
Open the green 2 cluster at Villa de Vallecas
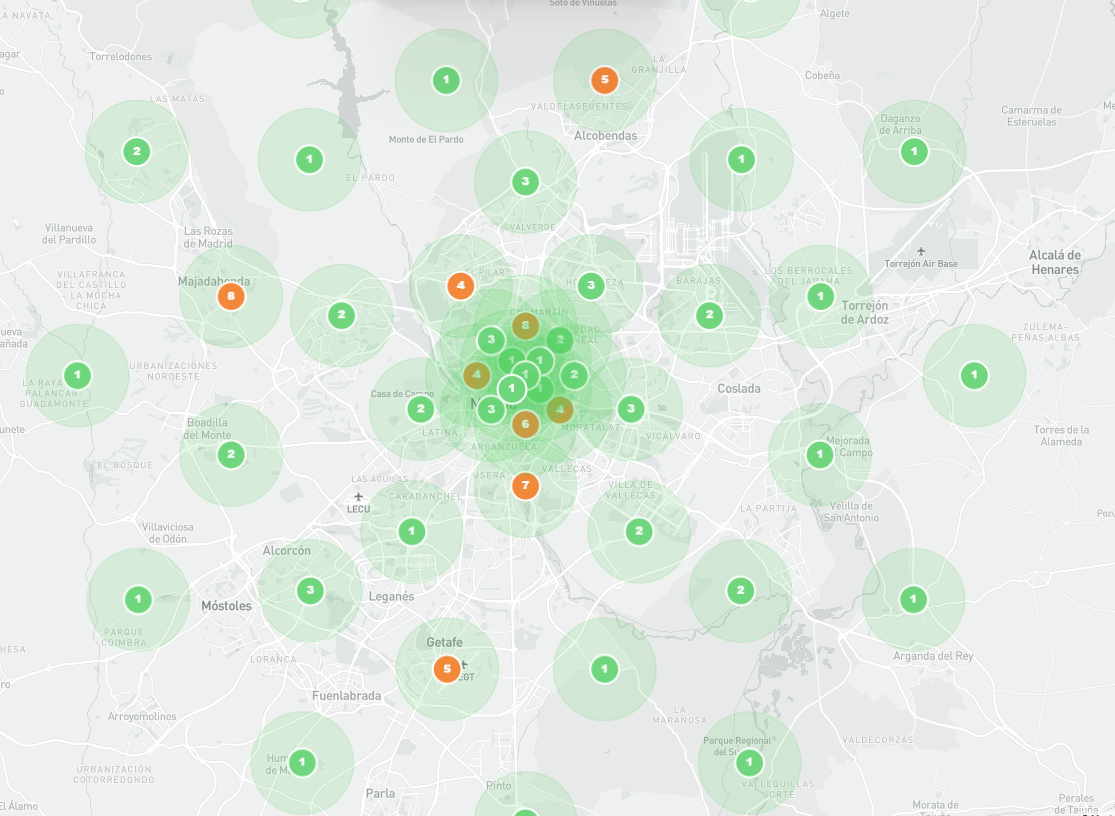[x=639, y=531]
